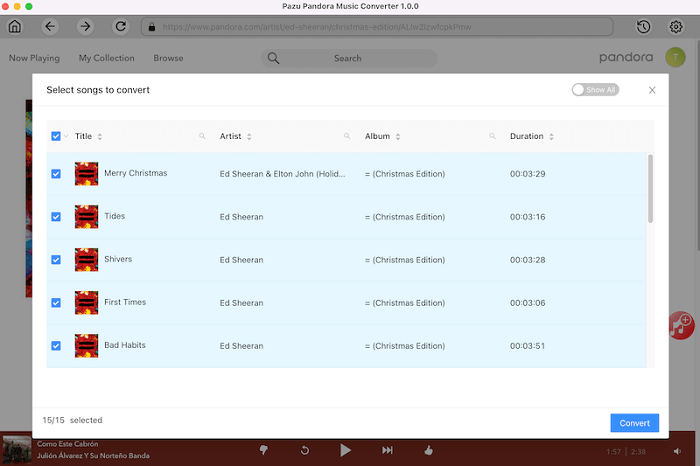Go back using the left arrow

[x=50, y=26]
